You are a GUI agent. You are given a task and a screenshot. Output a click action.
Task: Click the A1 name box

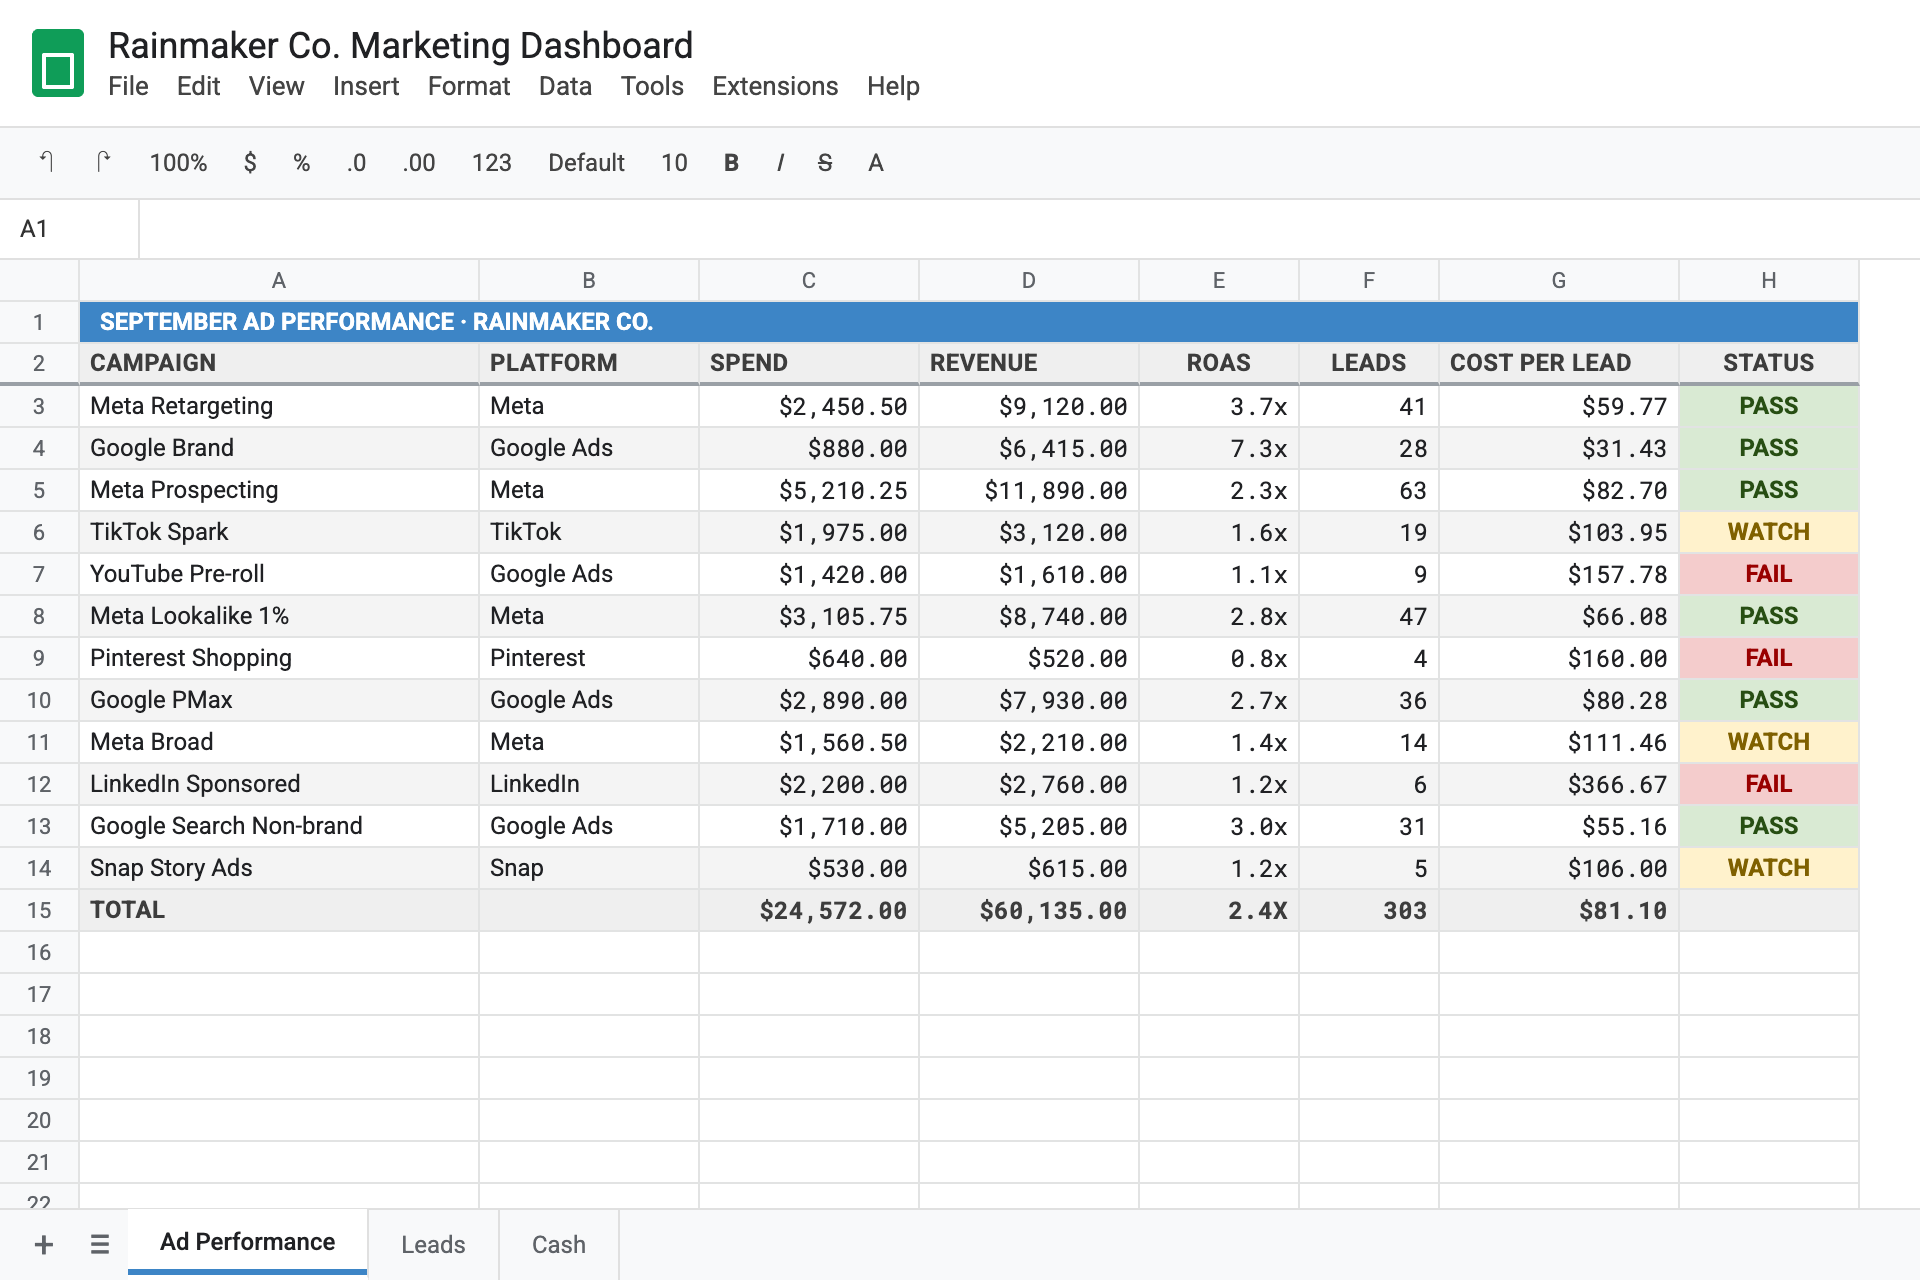coord(69,229)
